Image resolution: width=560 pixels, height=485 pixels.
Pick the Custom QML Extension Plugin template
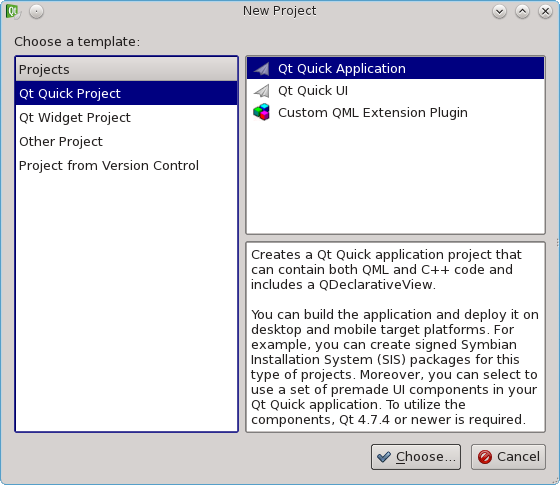point(395,112)
